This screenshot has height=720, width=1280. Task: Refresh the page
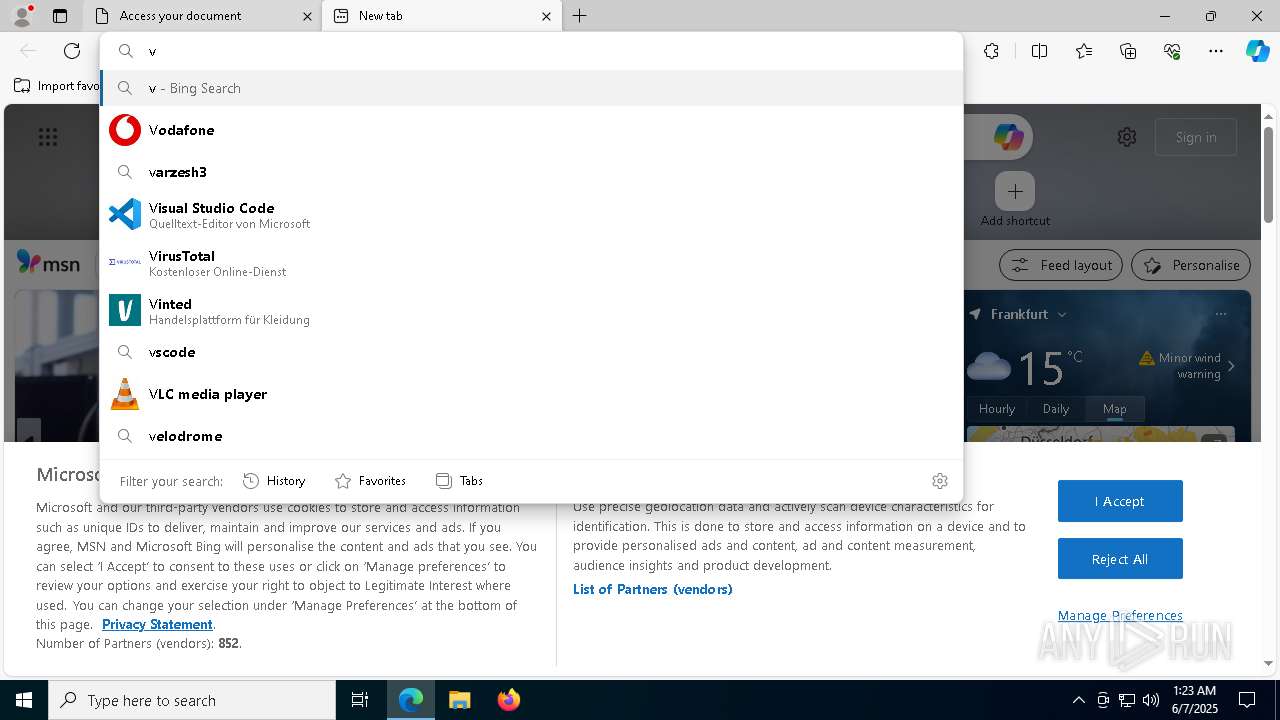pos(72,51)
